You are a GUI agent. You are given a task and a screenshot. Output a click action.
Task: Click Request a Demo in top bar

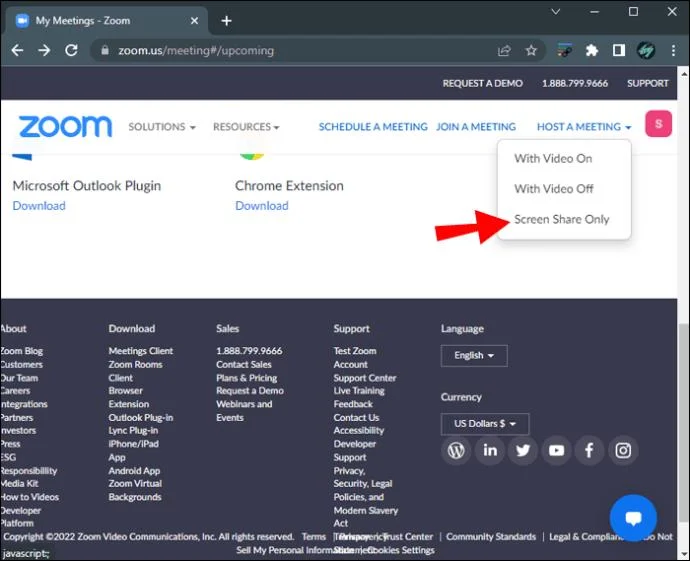tap(482, 83)
